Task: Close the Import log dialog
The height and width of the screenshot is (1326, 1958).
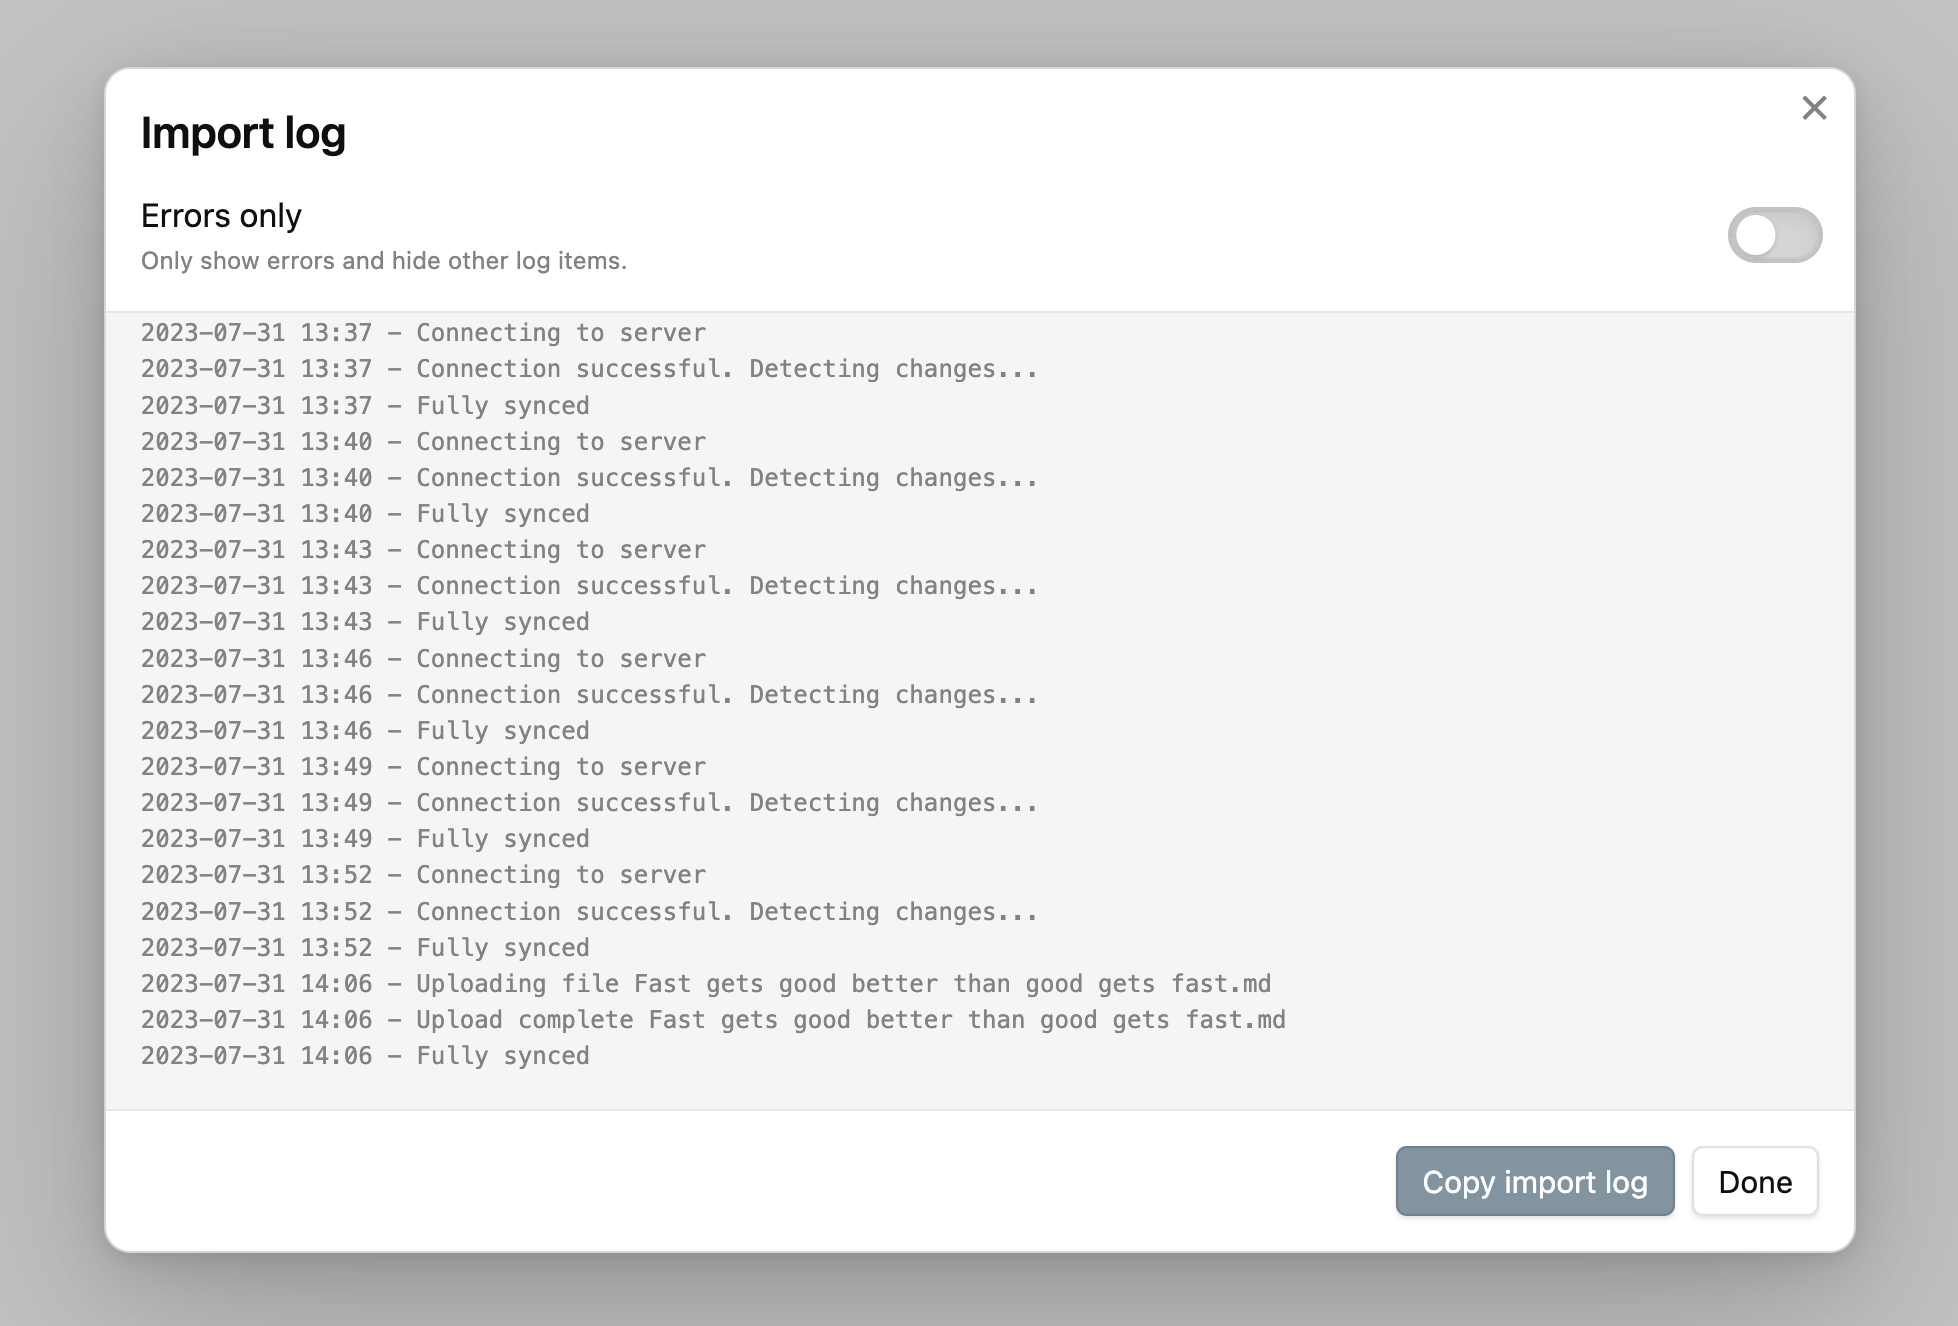Action: 1814,108
